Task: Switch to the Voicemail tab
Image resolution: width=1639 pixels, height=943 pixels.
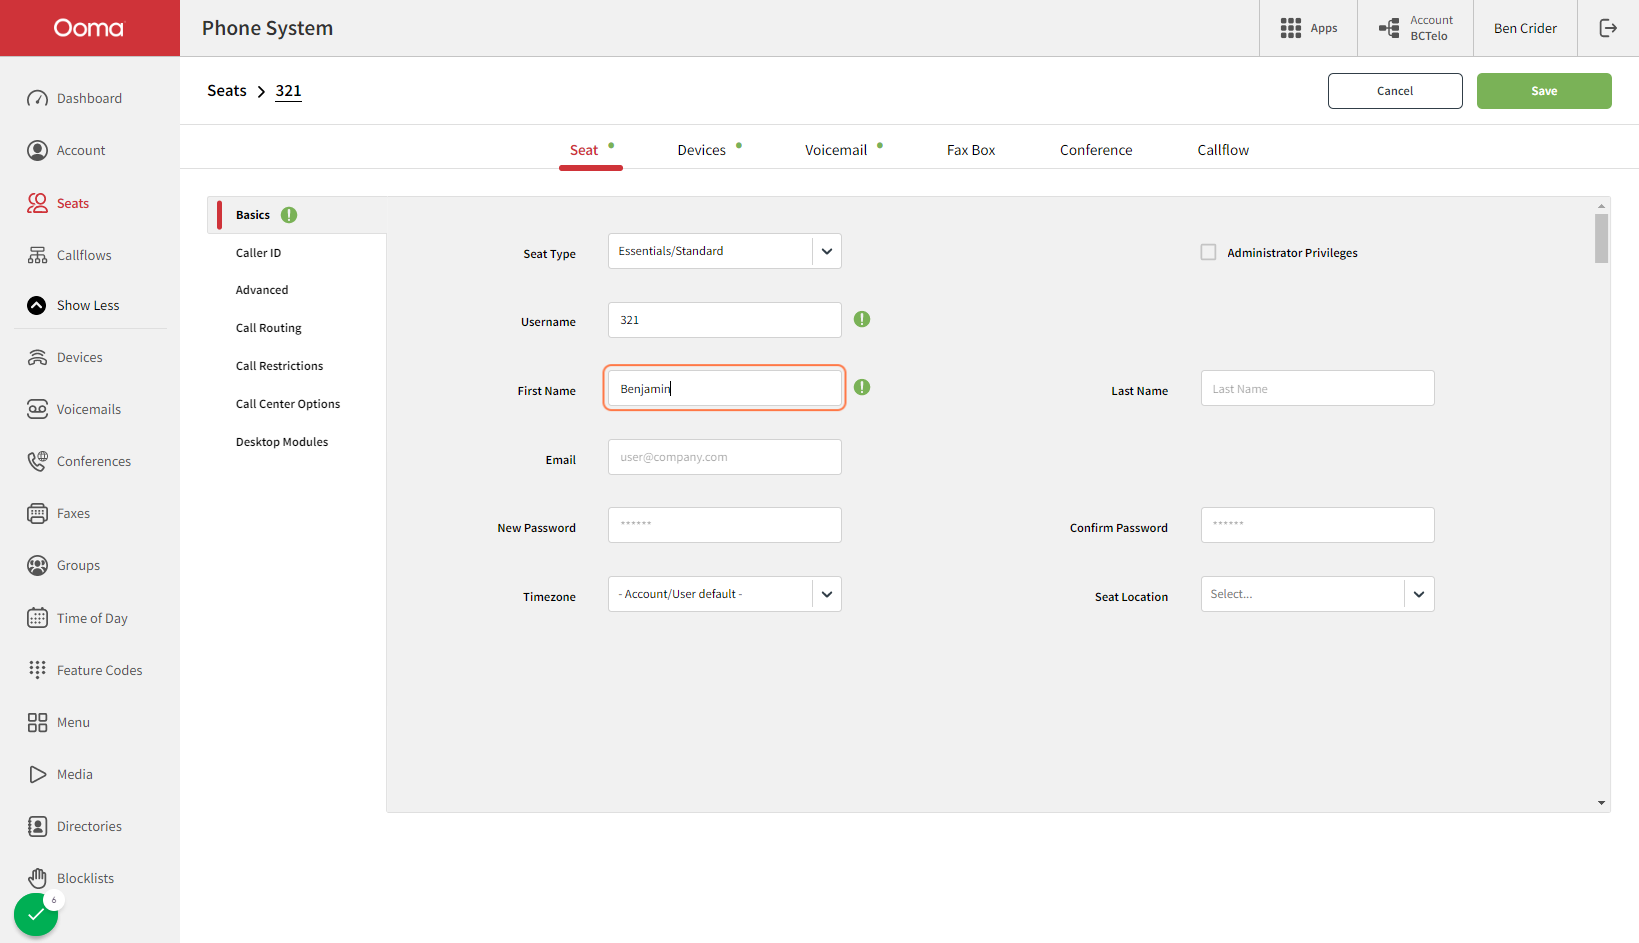Action: [x=836, y=150]
